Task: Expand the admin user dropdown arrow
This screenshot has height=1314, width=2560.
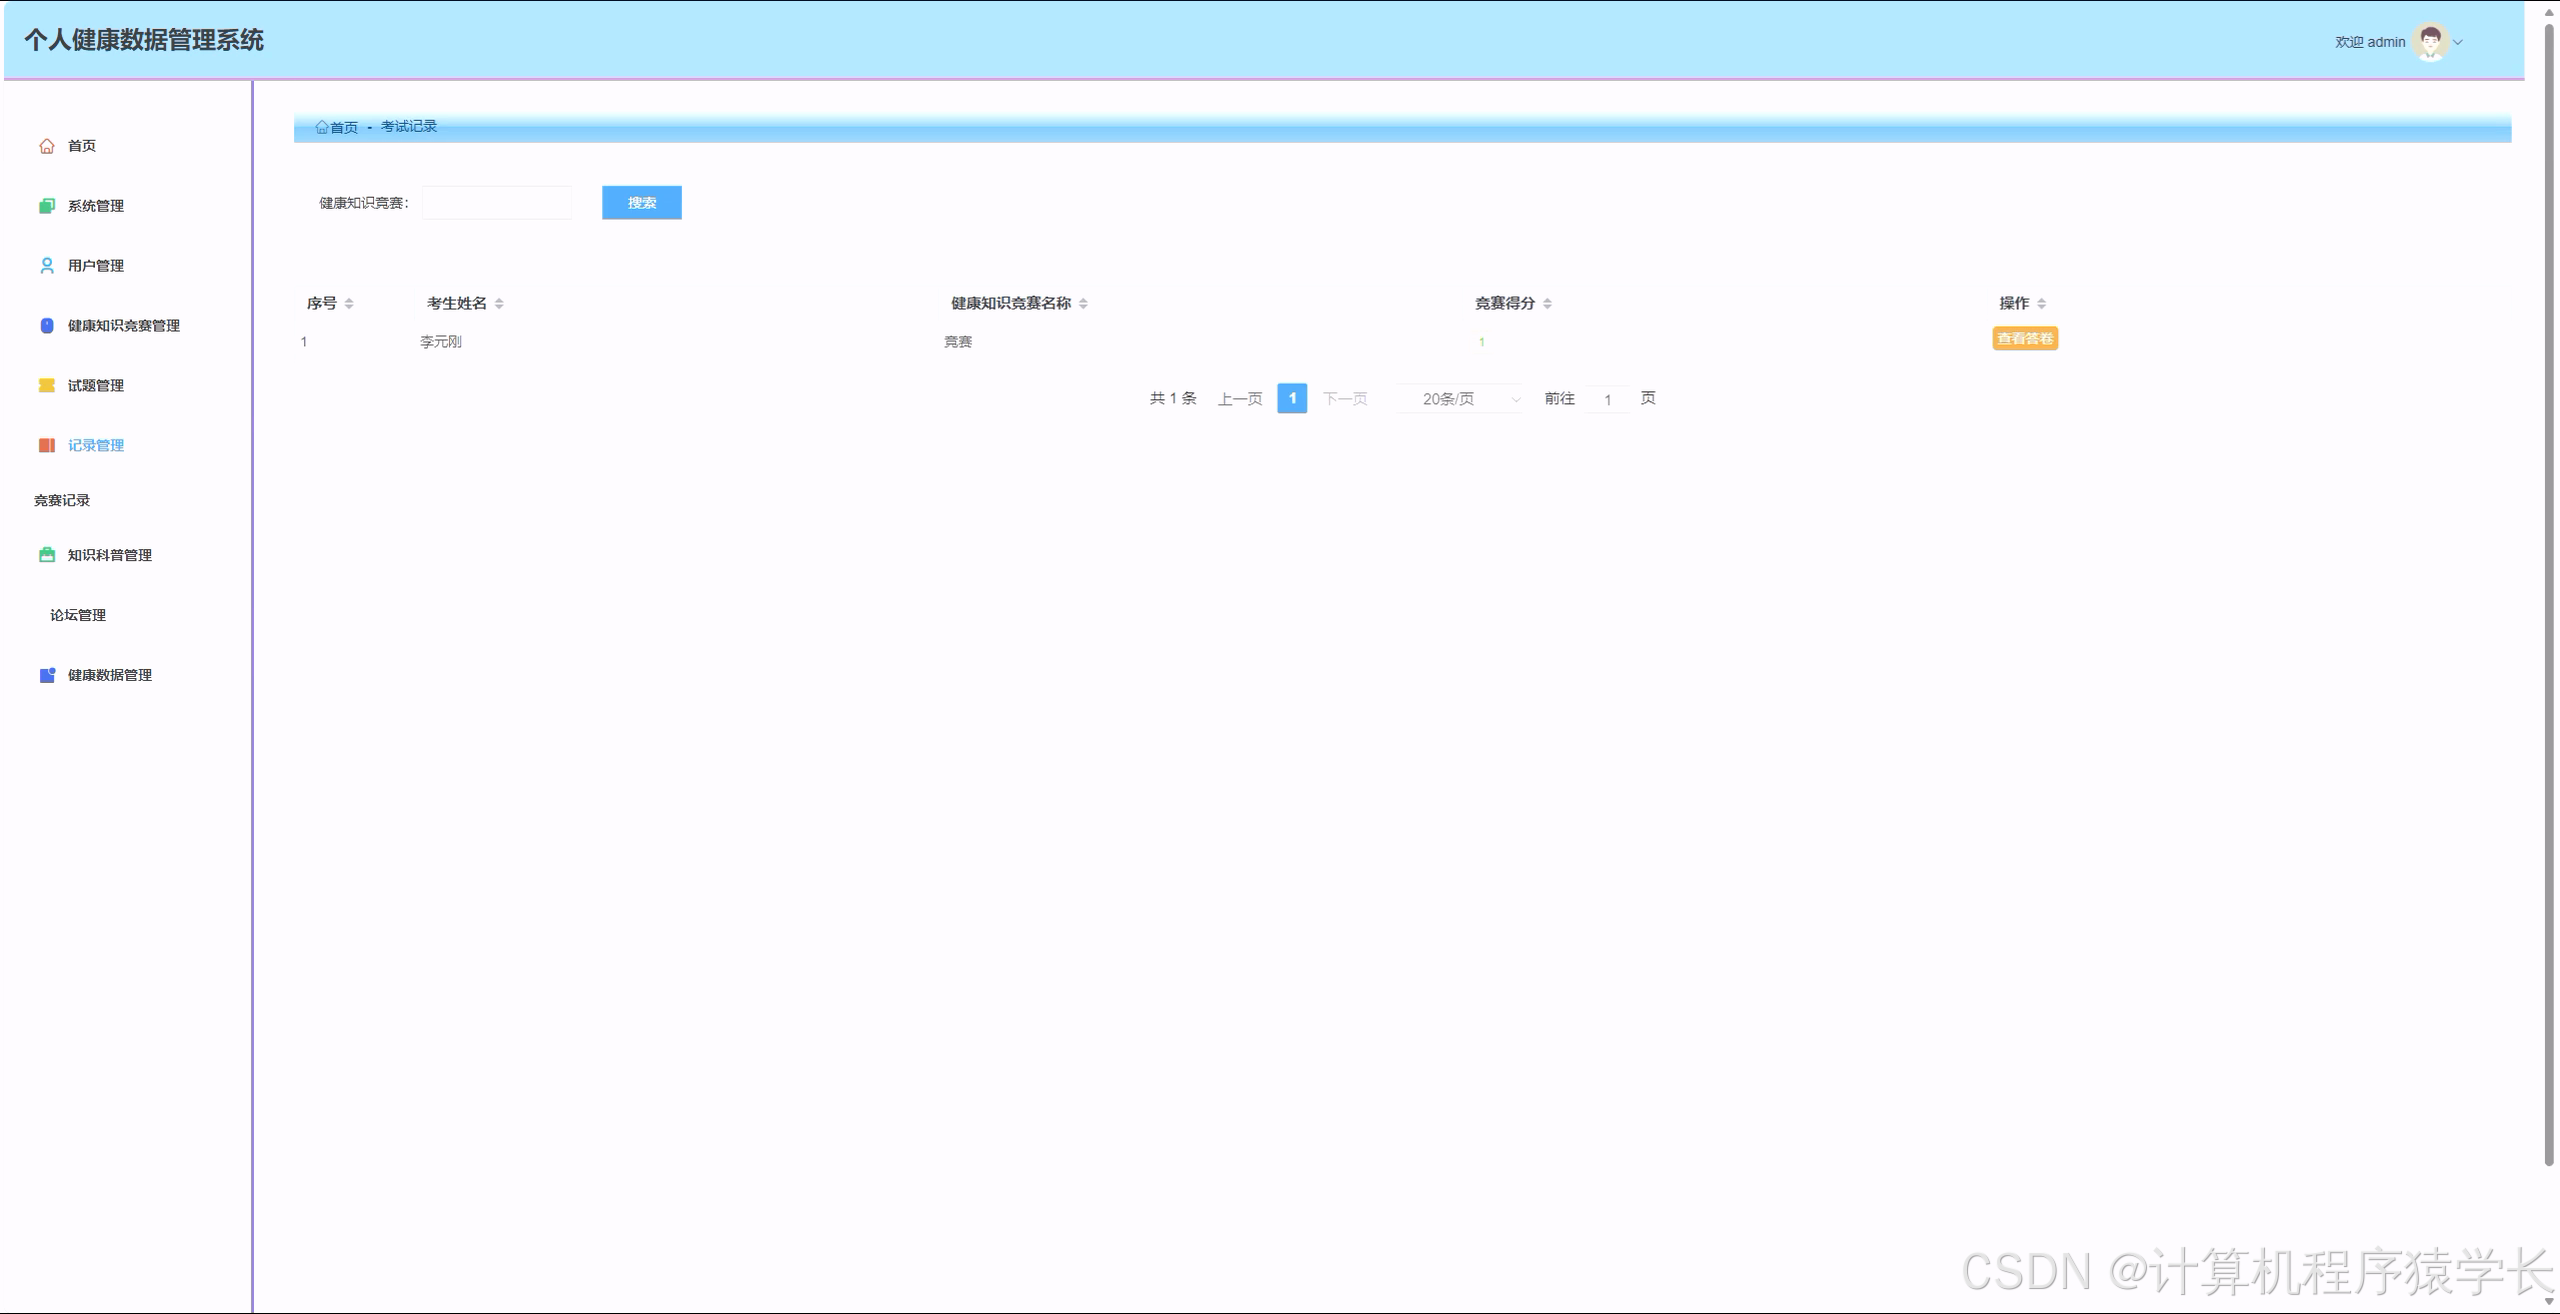Action: (x=2458, y=42)
